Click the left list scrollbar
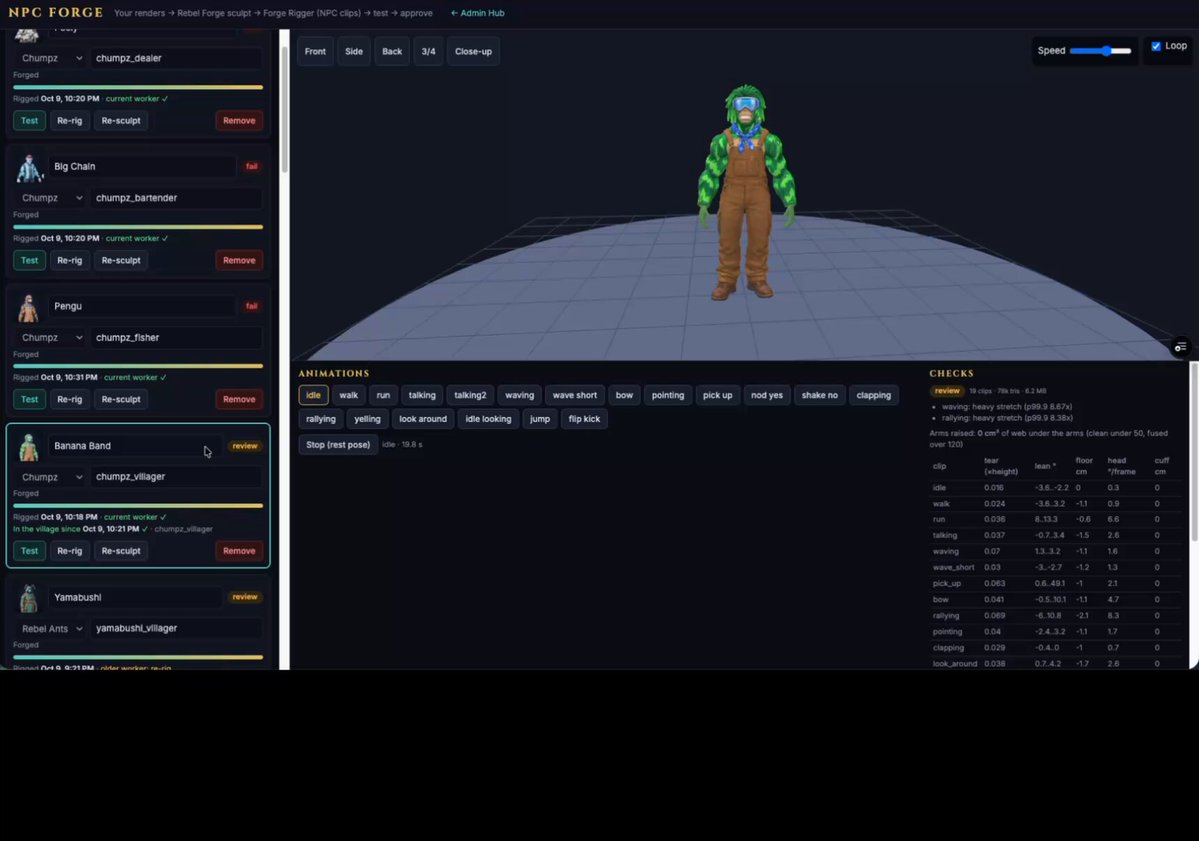This screenshot has width=1199, height=841. pos(284,109)
